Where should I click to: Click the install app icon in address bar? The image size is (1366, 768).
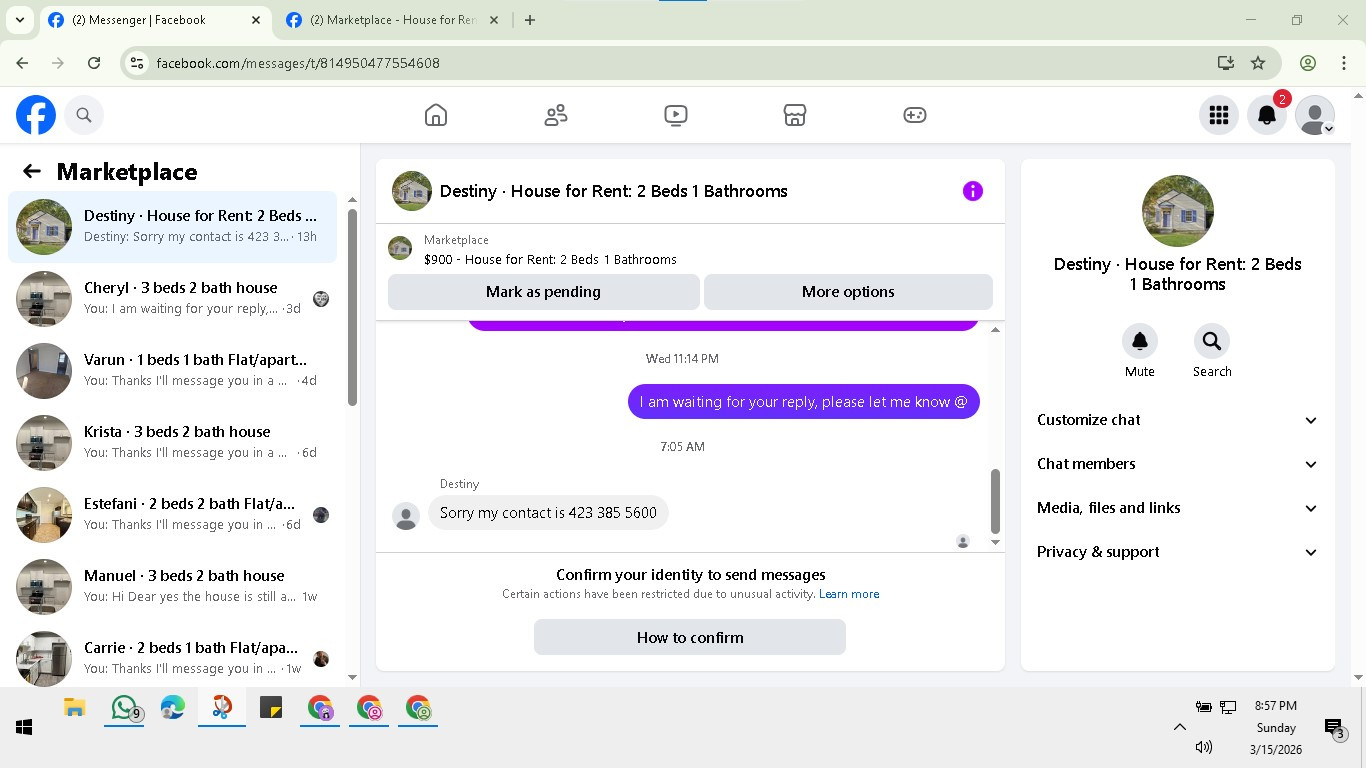coord(1226,63)
